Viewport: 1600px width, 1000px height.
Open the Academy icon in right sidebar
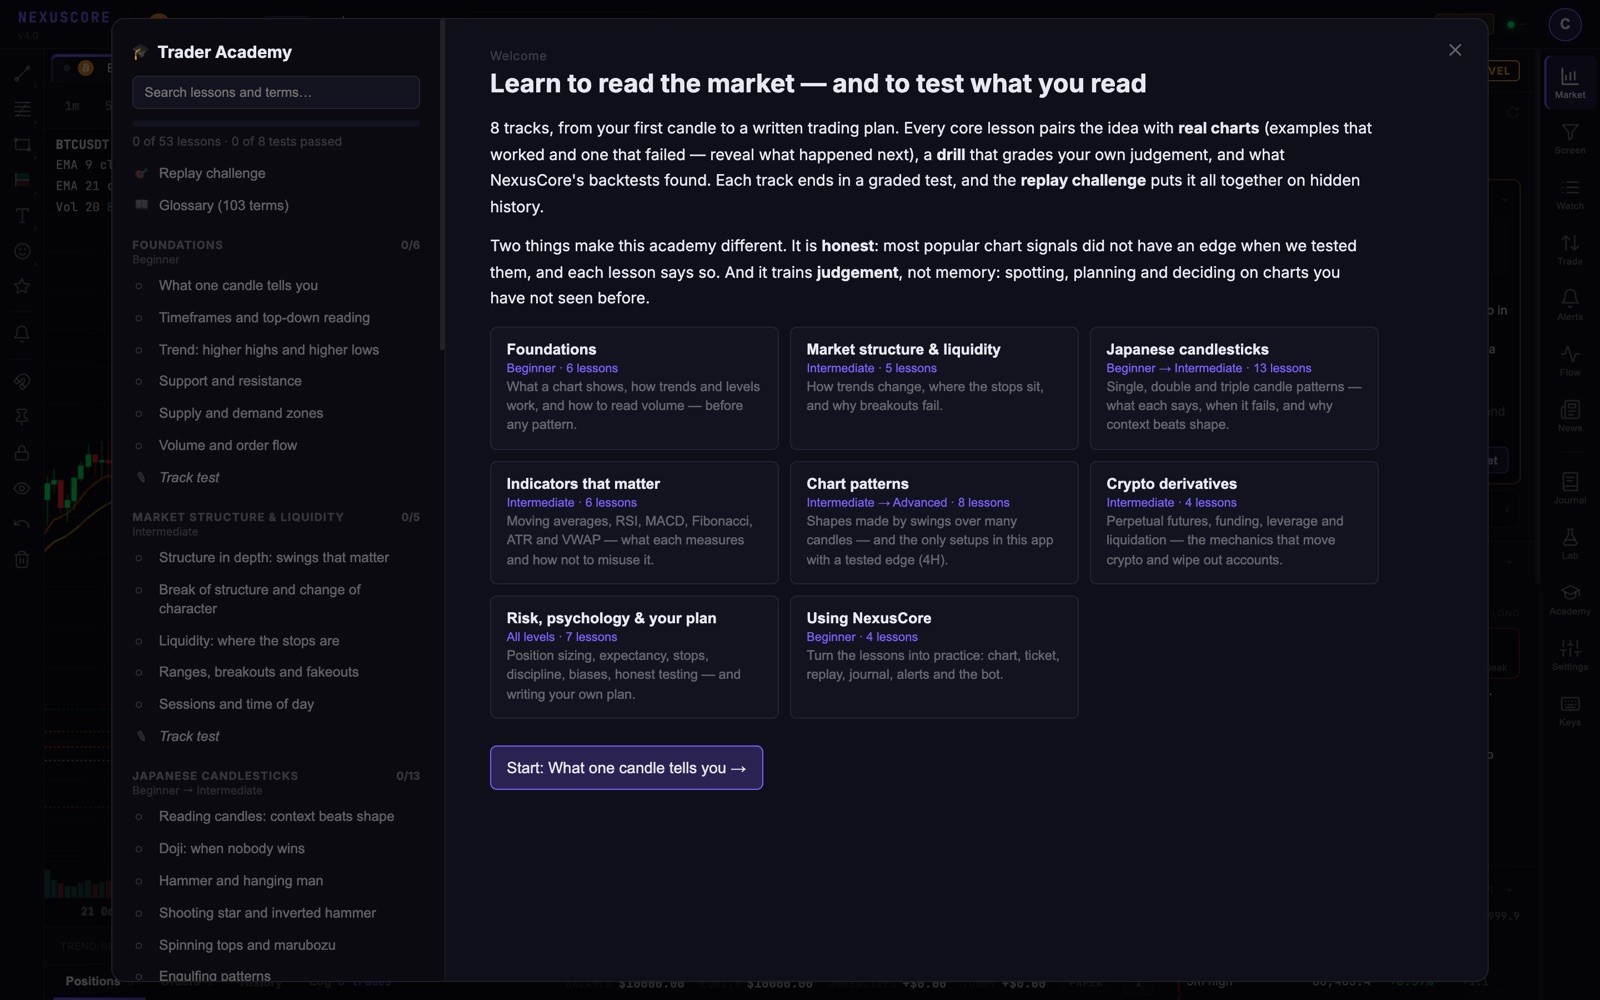tap(1569, 600)
